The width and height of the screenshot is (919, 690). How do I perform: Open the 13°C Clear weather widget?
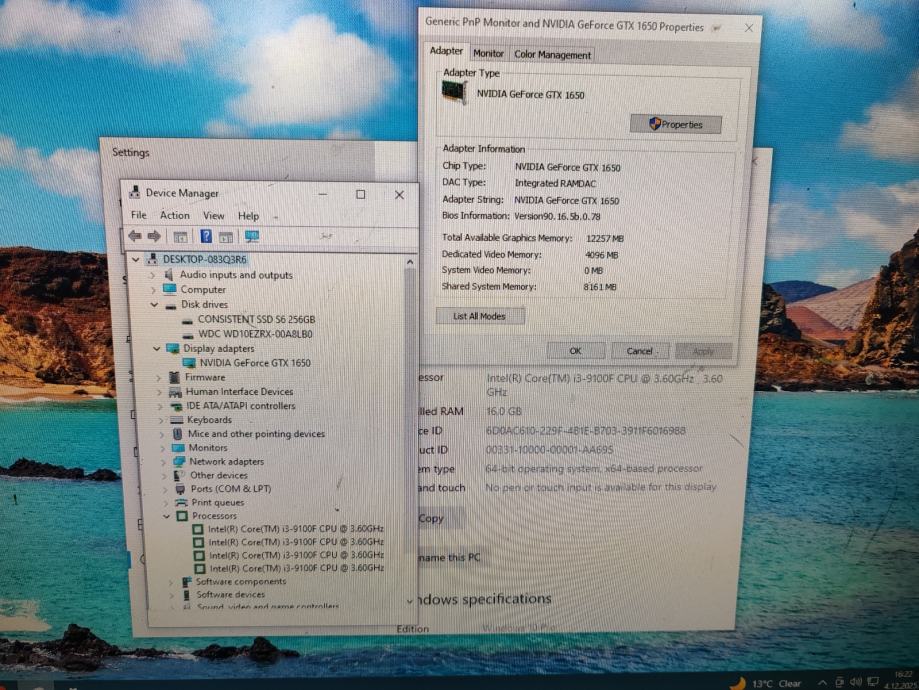pos(767,683)
